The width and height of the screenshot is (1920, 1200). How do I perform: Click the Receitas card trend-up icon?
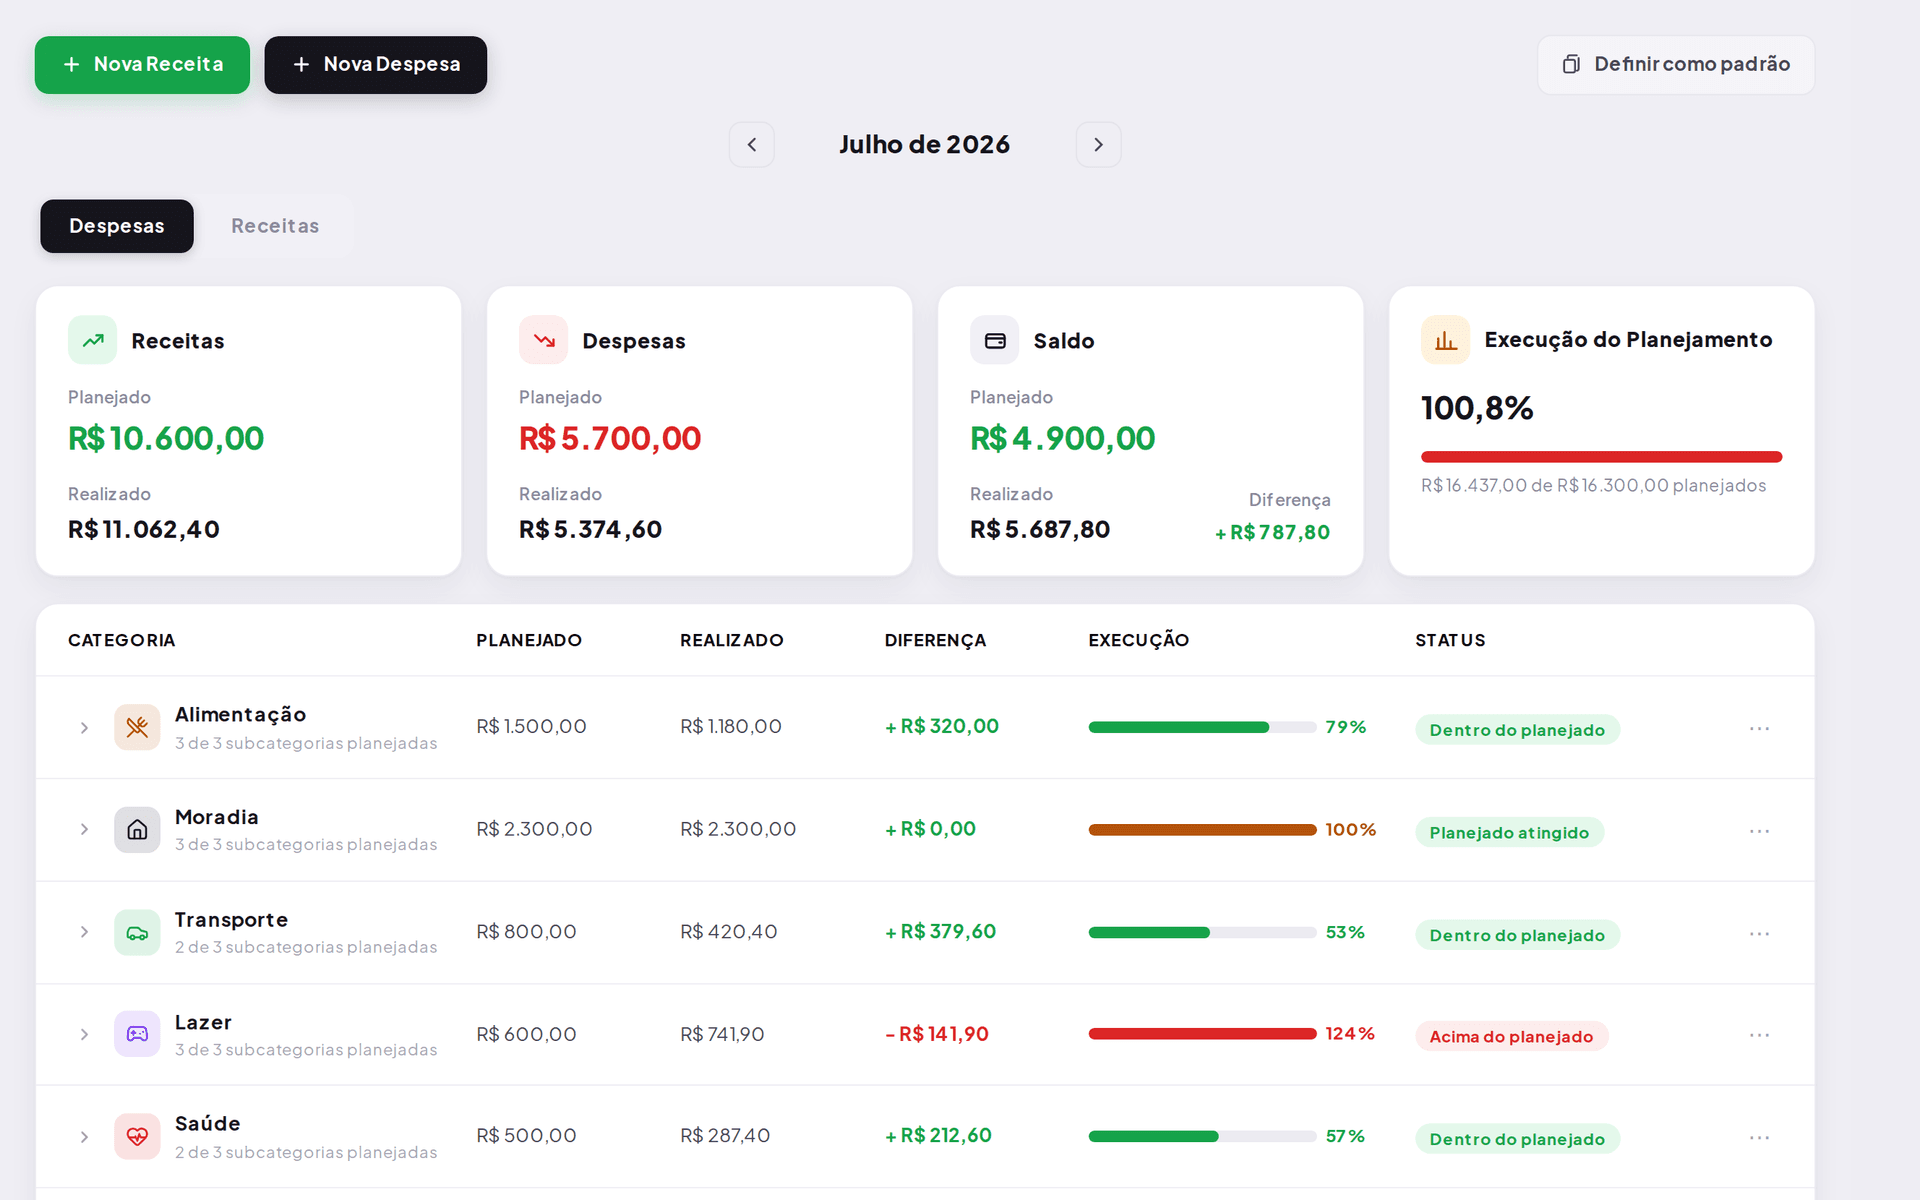click(x=93, y=340)
